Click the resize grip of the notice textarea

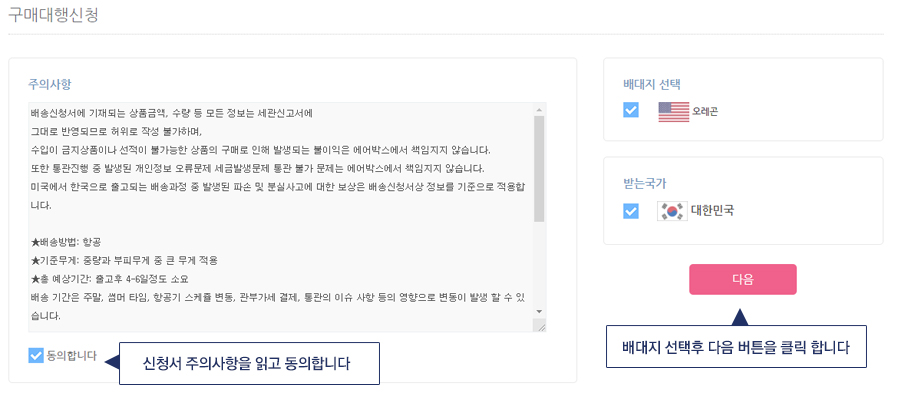pos(540,326)
